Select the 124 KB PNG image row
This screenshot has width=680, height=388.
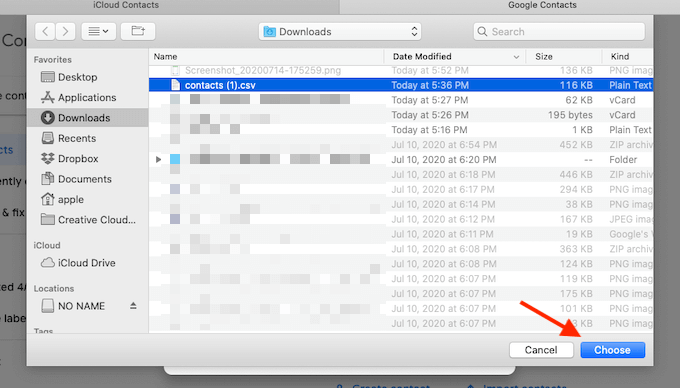401,264
